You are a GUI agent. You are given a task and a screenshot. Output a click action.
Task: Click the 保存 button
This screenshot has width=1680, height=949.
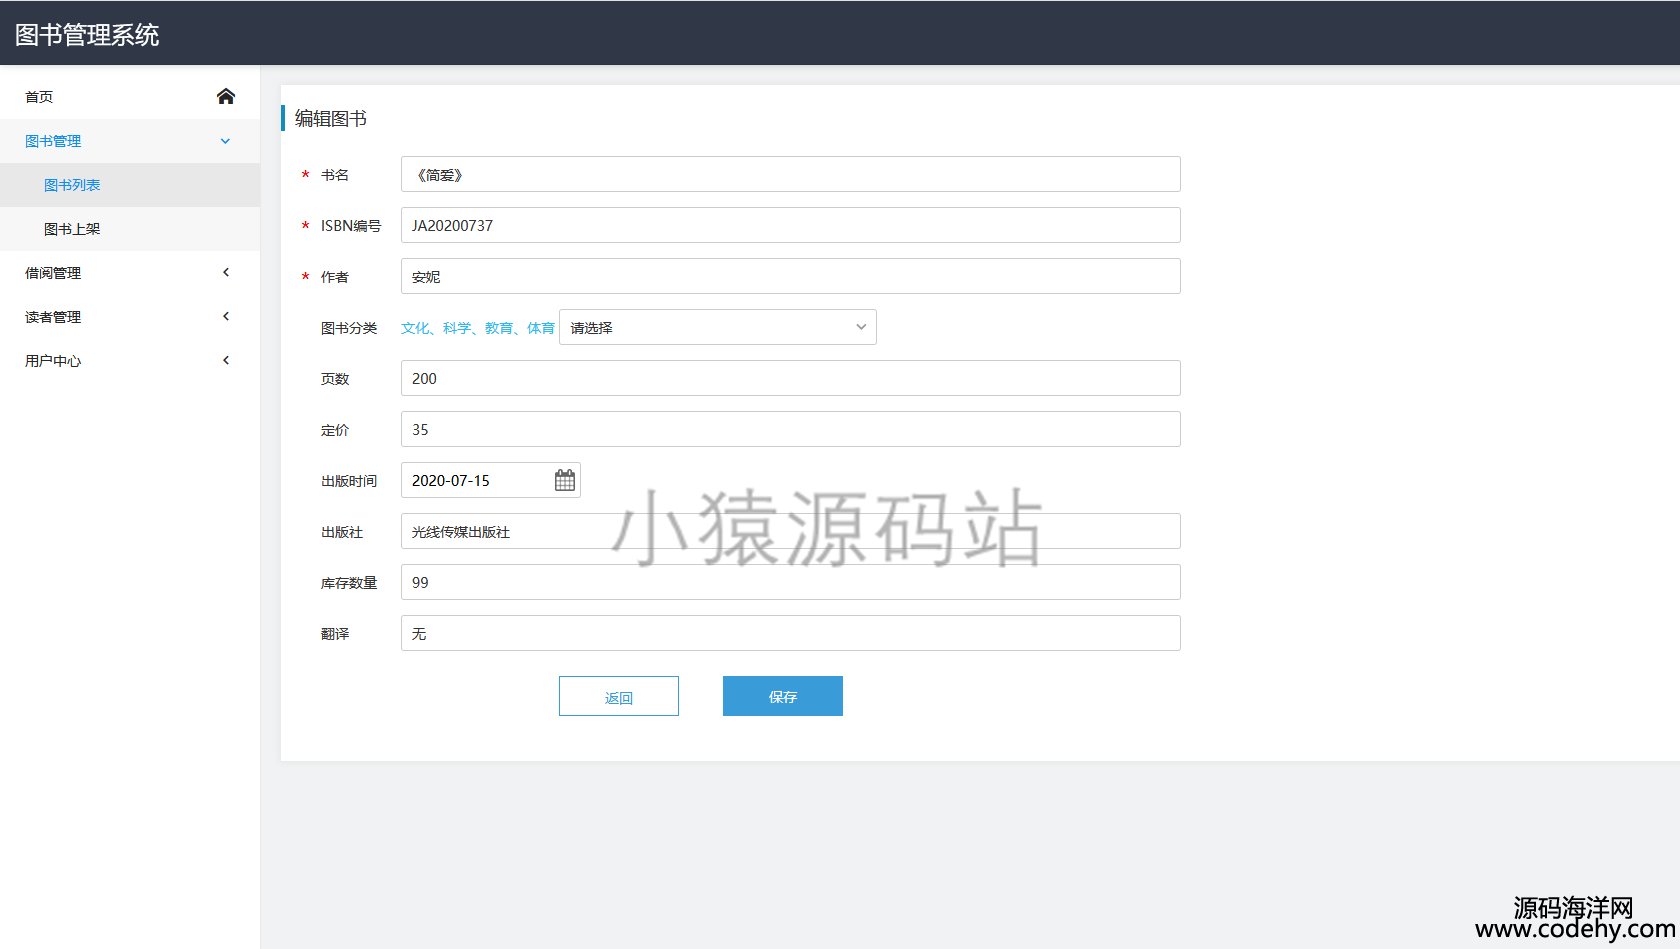pos(782,697)
